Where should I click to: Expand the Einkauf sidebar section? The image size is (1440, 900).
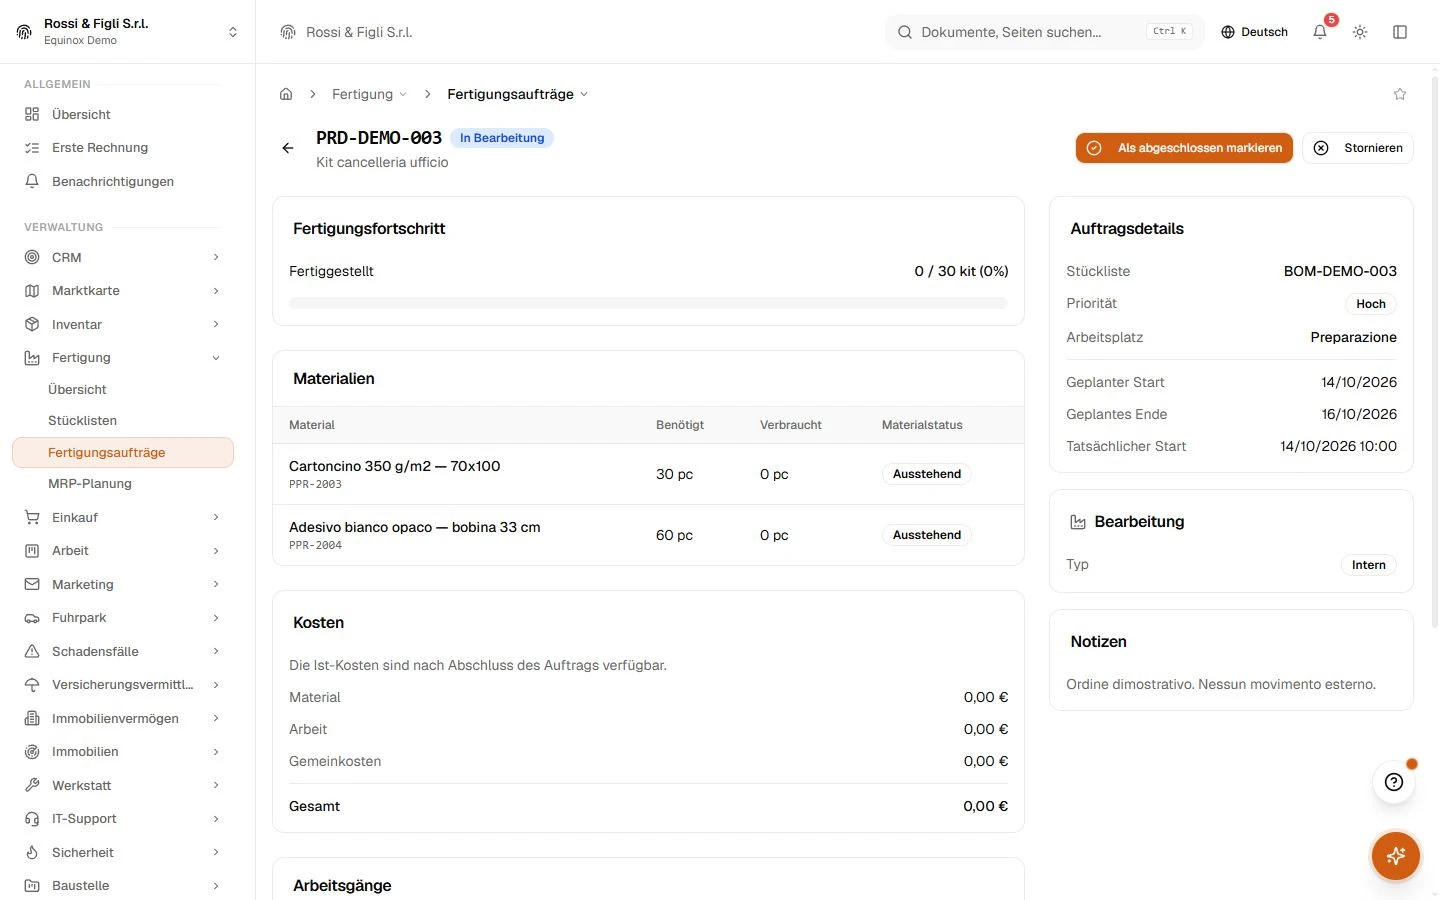[x=122, y=517]
